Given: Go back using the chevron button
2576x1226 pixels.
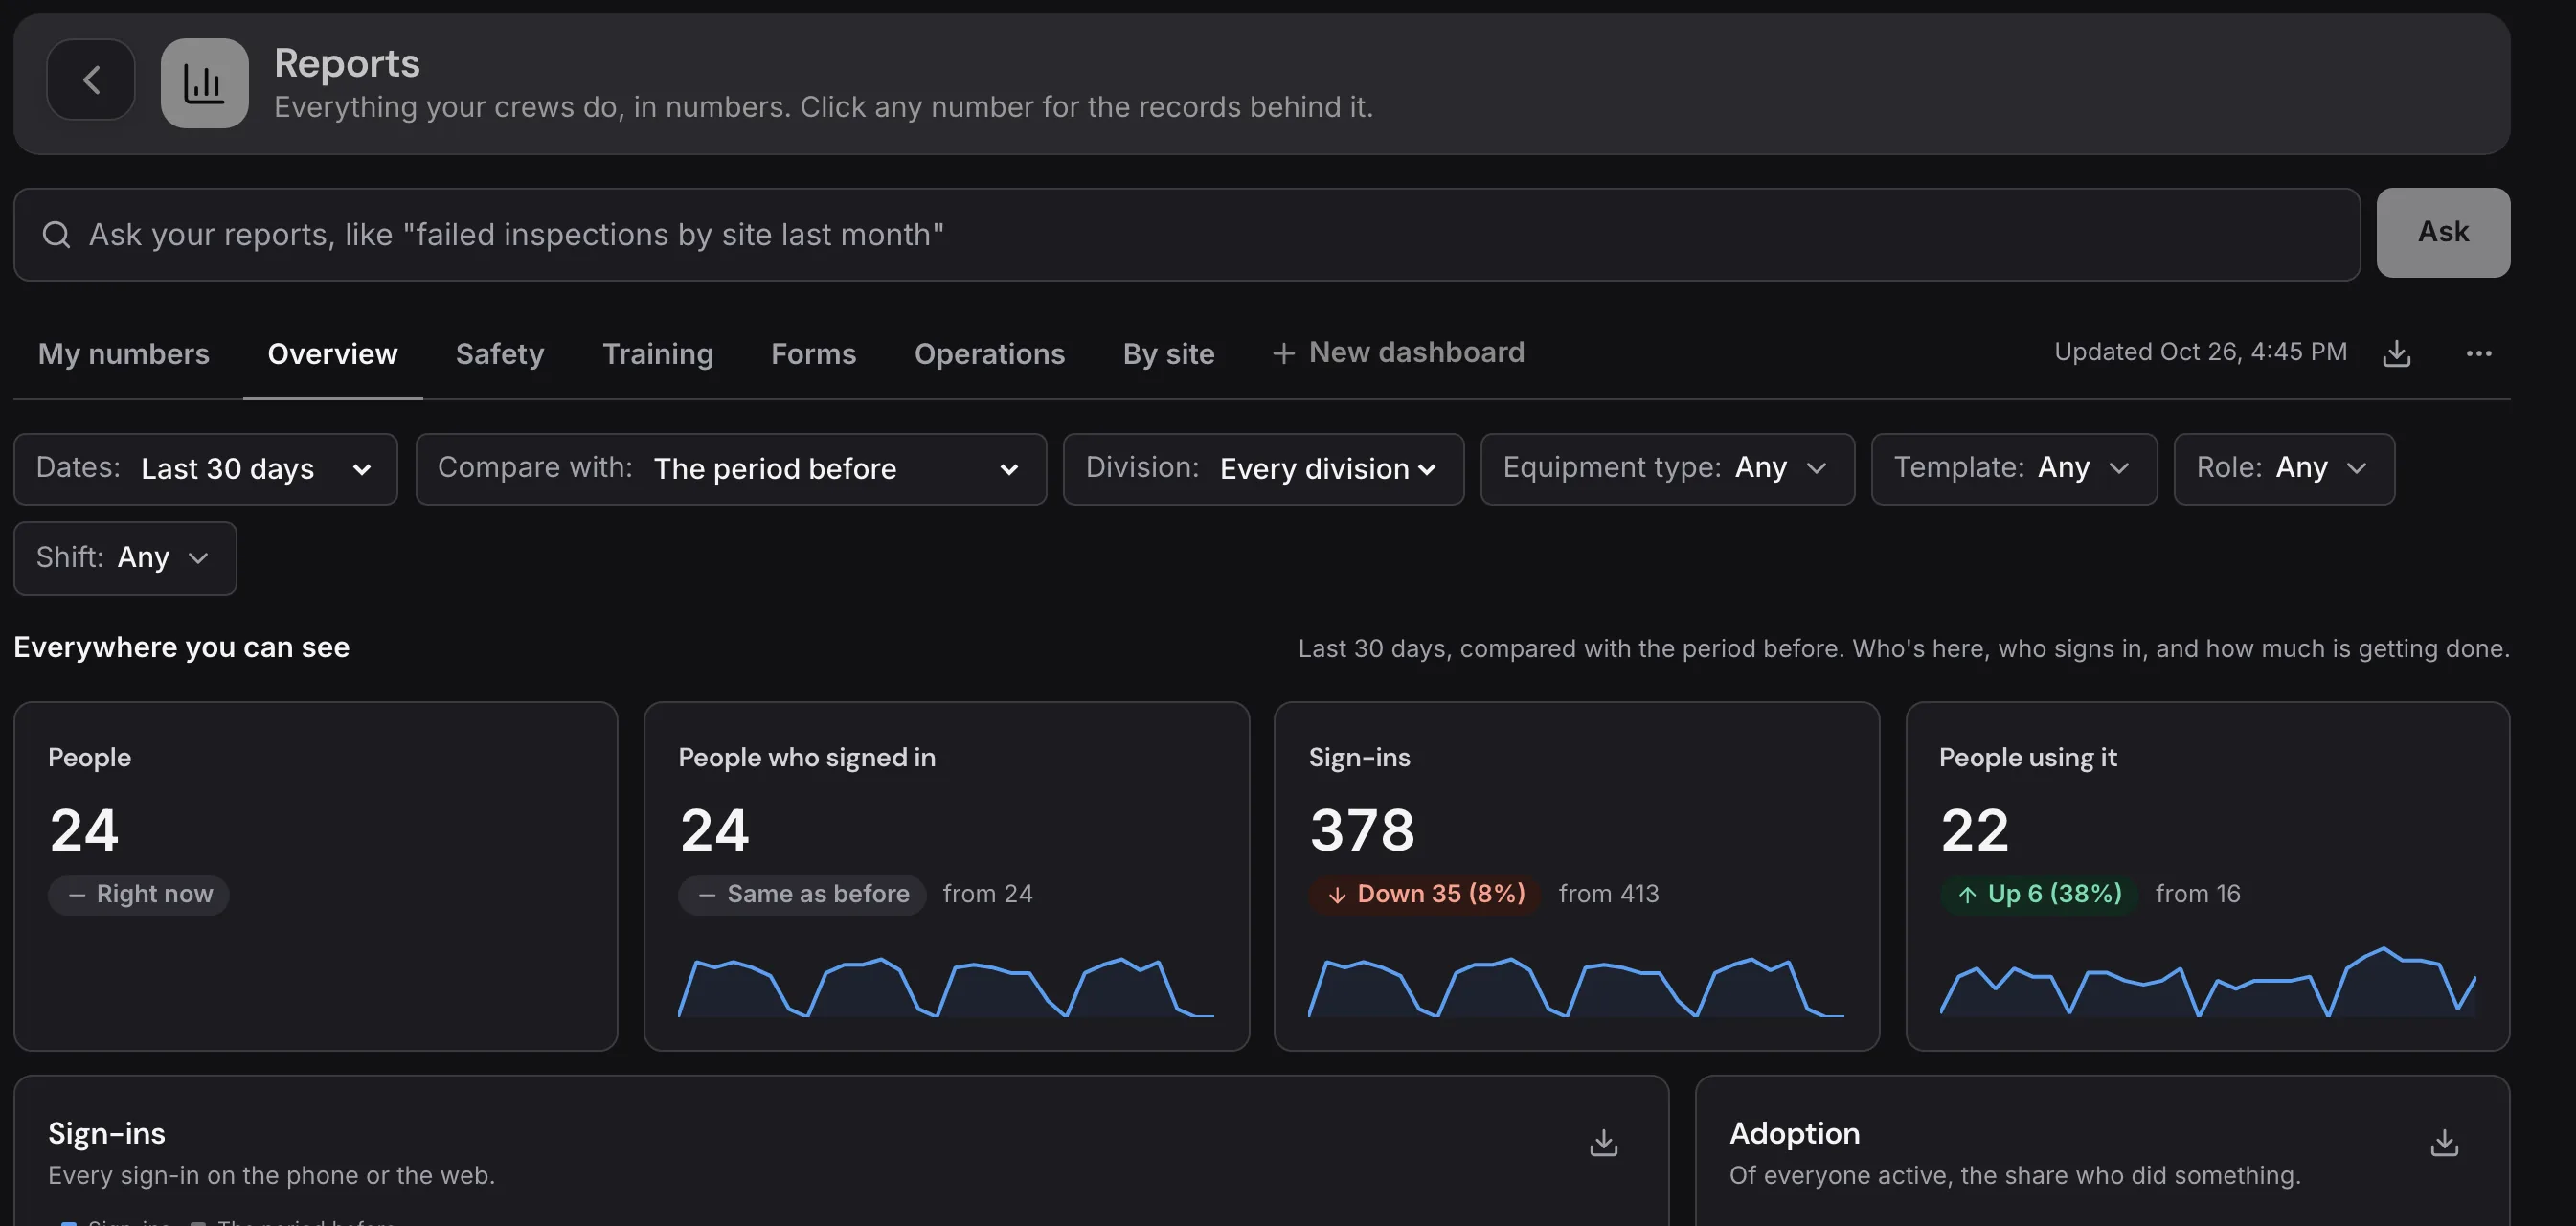Looking at the screenshot, I should (x=91, y=80).
